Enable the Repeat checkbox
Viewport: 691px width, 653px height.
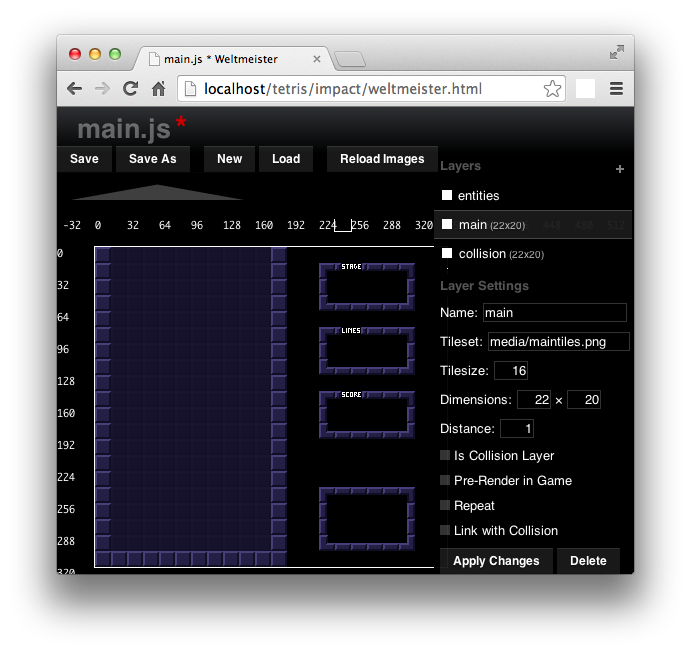point(445,506)
